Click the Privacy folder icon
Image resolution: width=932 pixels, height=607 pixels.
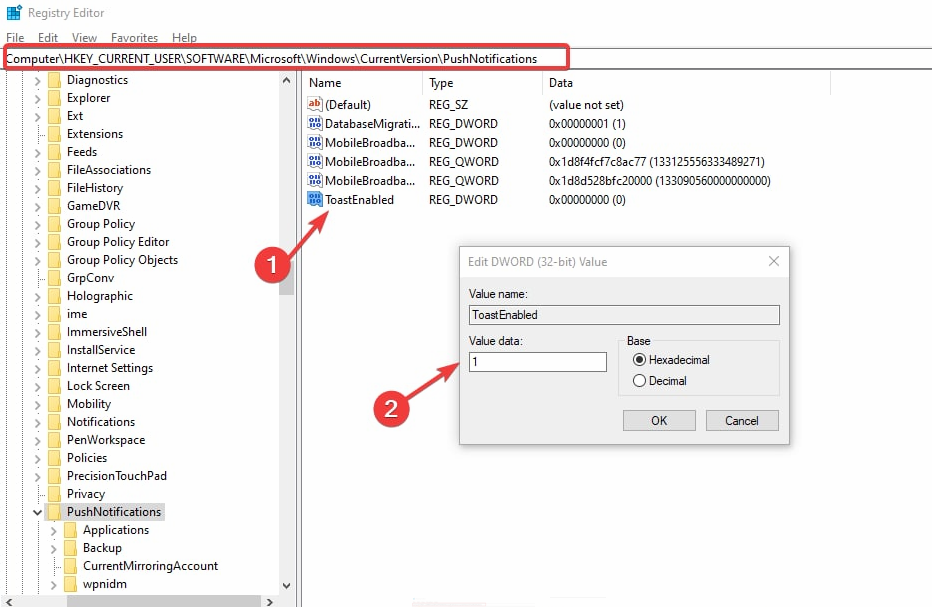tap(54, 493)
